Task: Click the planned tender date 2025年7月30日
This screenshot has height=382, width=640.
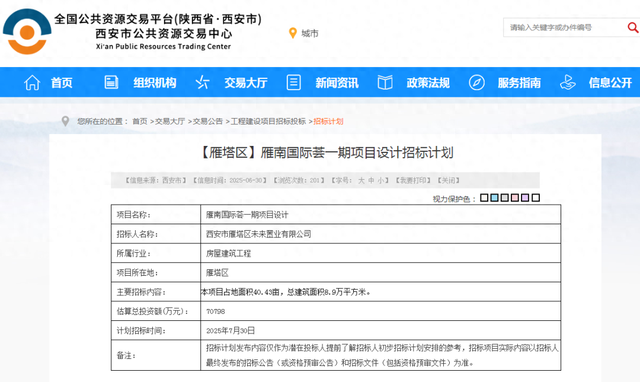Action: 231,331
